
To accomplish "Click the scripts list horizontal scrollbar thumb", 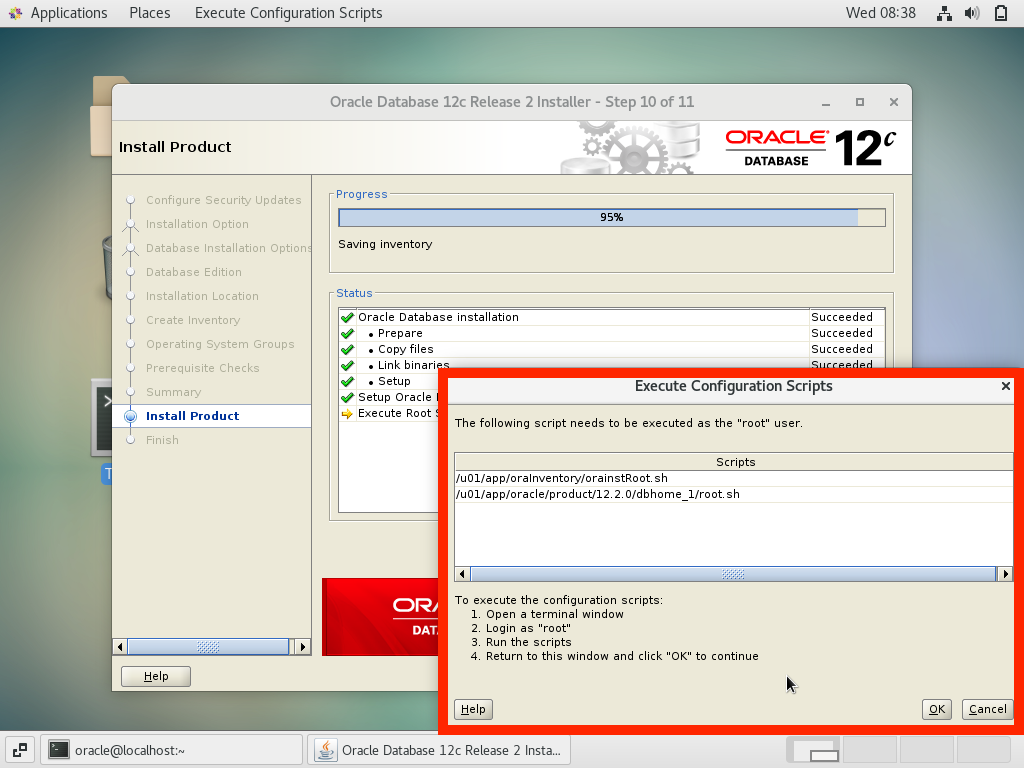I will pyautogui.click(x=733, y=574).
